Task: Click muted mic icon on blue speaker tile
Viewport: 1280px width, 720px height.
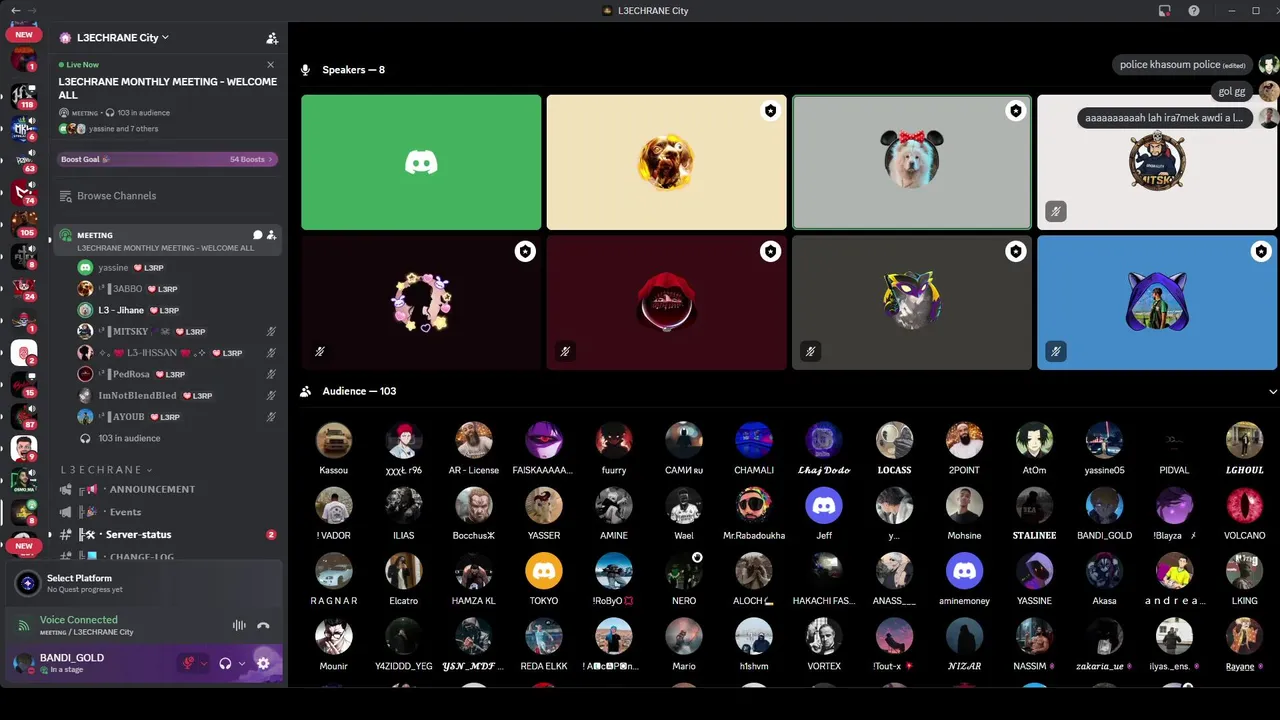Action: click(x=1055, y=351)
